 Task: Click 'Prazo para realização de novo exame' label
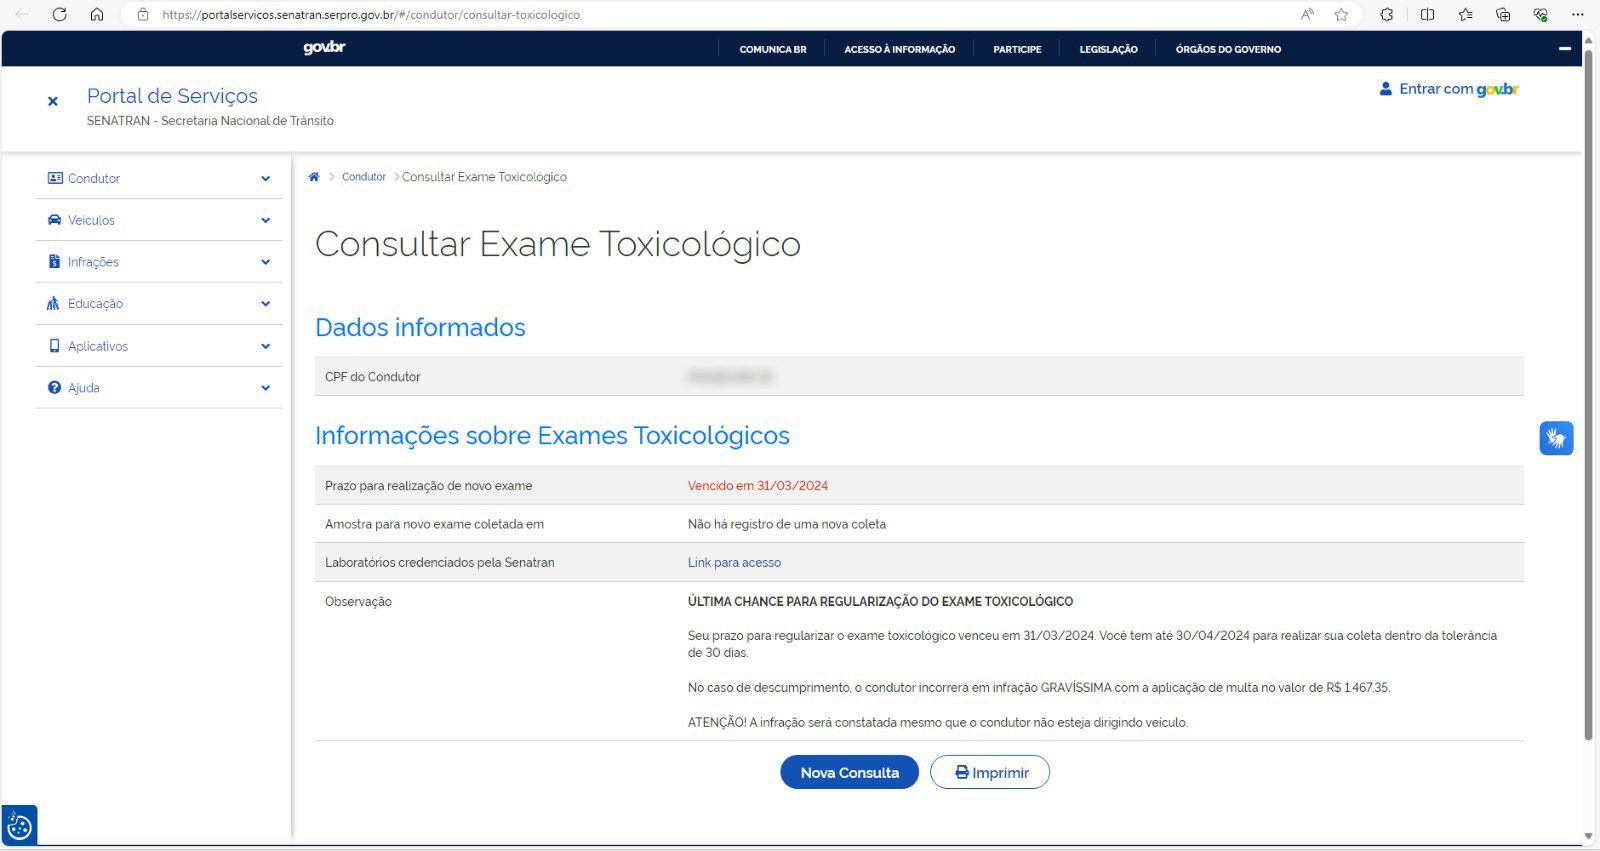tap(428, 486)
